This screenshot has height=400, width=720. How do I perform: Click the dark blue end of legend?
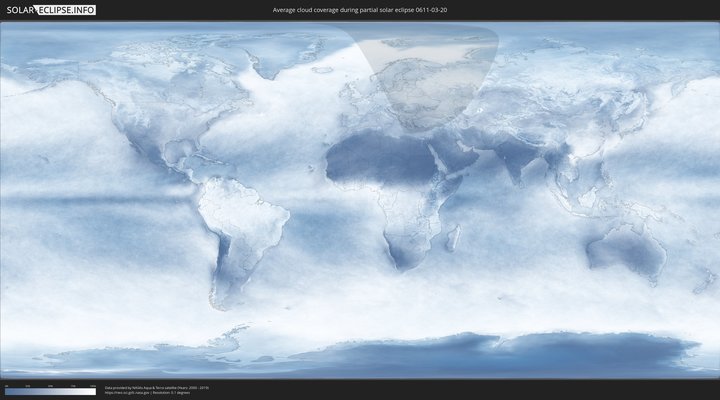point(8,392)
